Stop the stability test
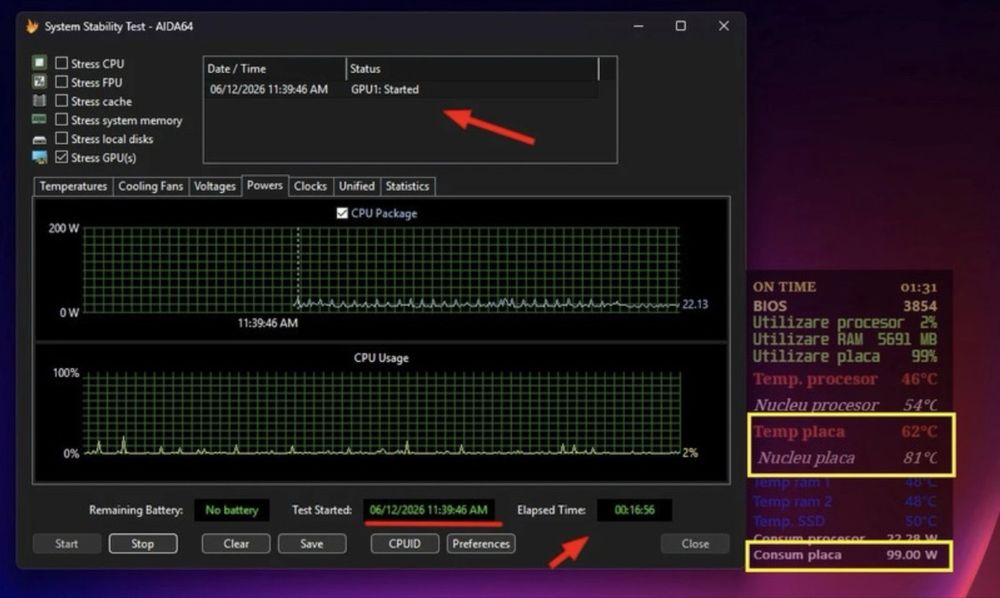Image resolution: width=1000 pixels, height=598 pixels. click(x=143, y=544)
